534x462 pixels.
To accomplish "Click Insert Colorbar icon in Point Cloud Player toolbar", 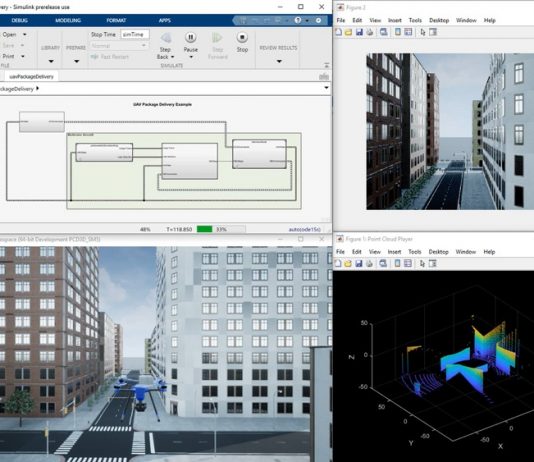I will (397, 264).
